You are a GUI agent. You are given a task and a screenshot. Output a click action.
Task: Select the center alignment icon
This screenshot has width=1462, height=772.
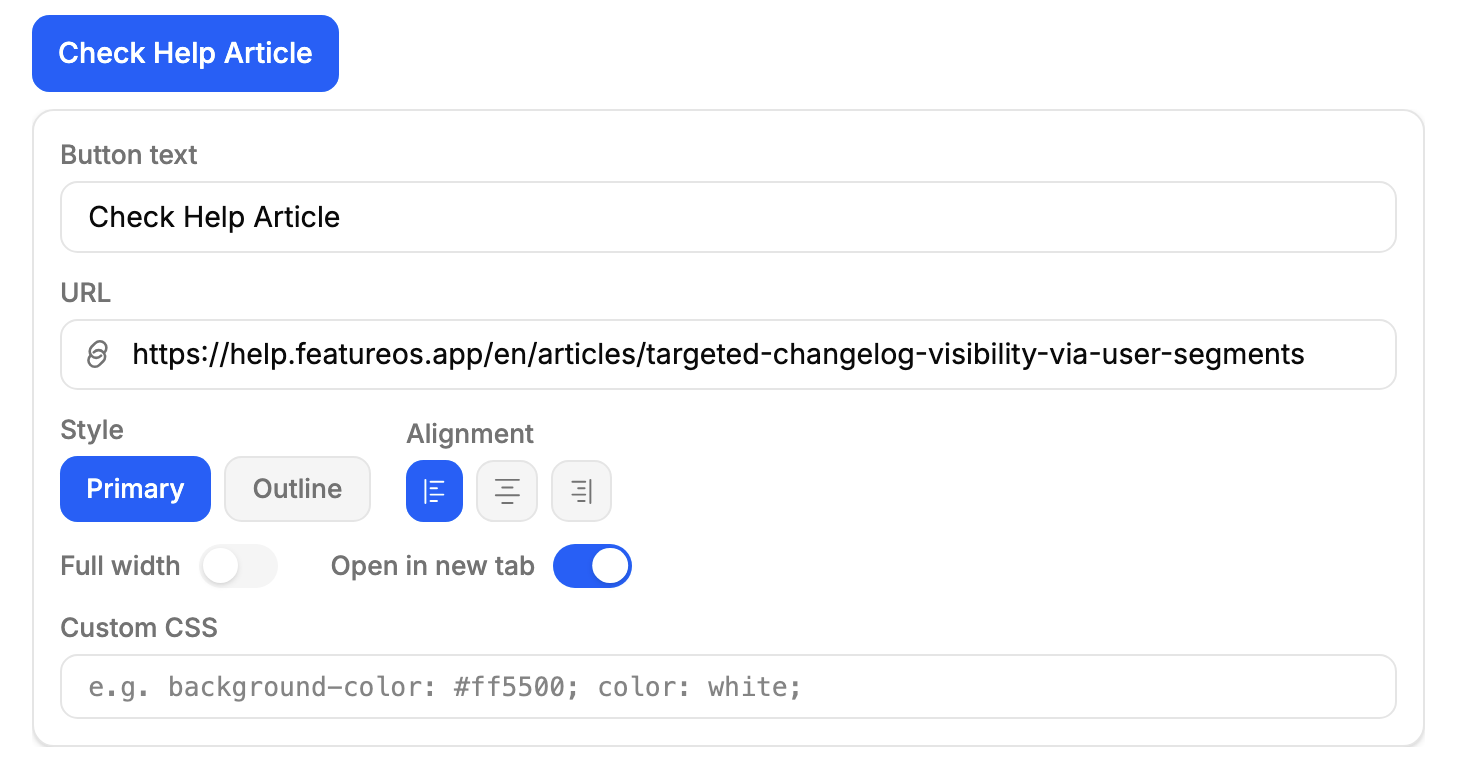click(507, 491)
